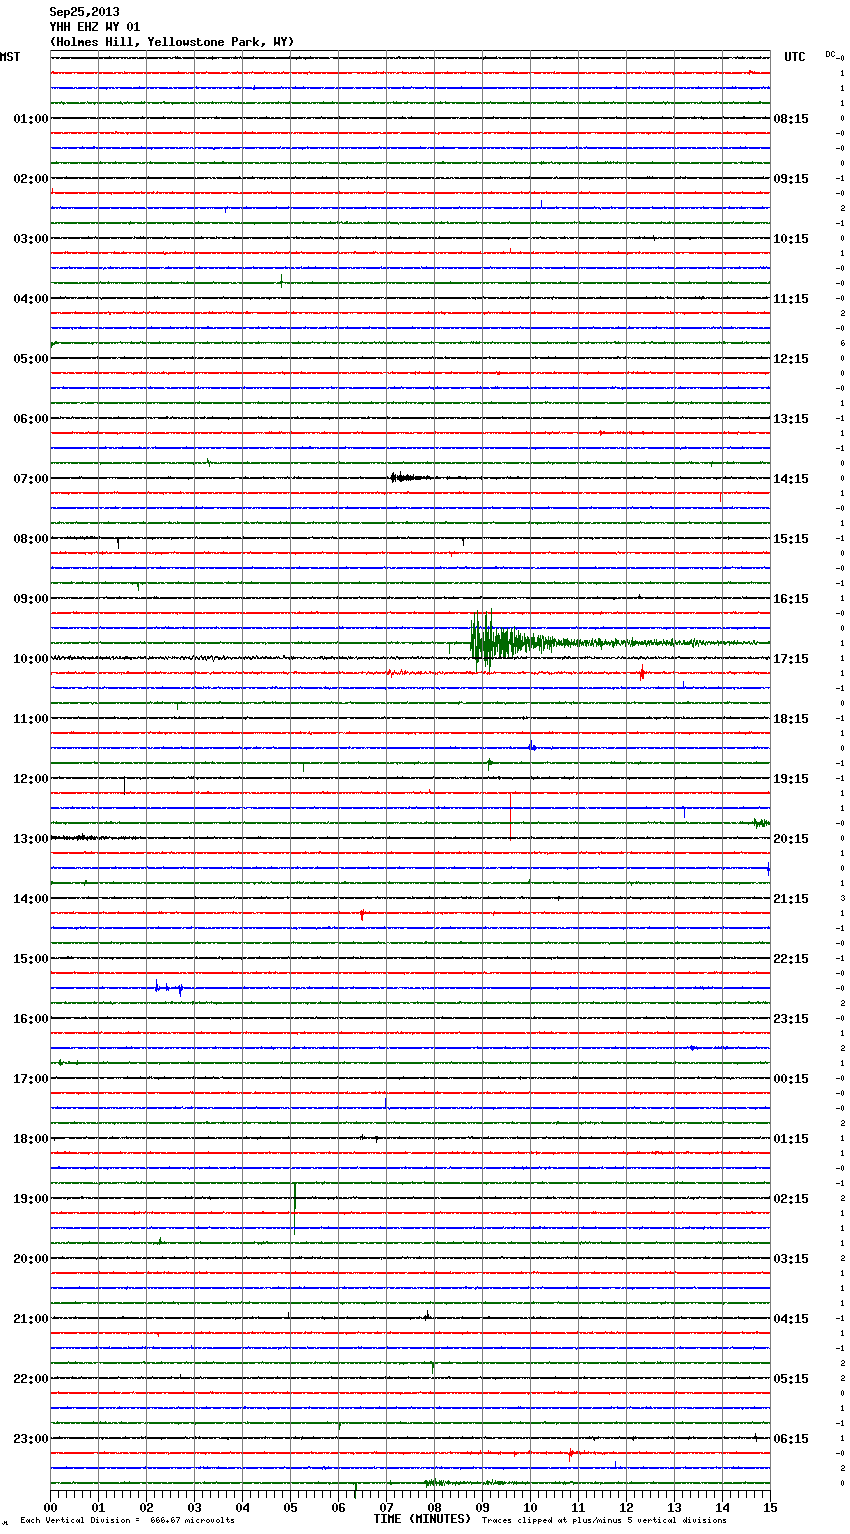Click the MST column header
Viewport: 850px width, 1534px height.
[x=10, y=57]
